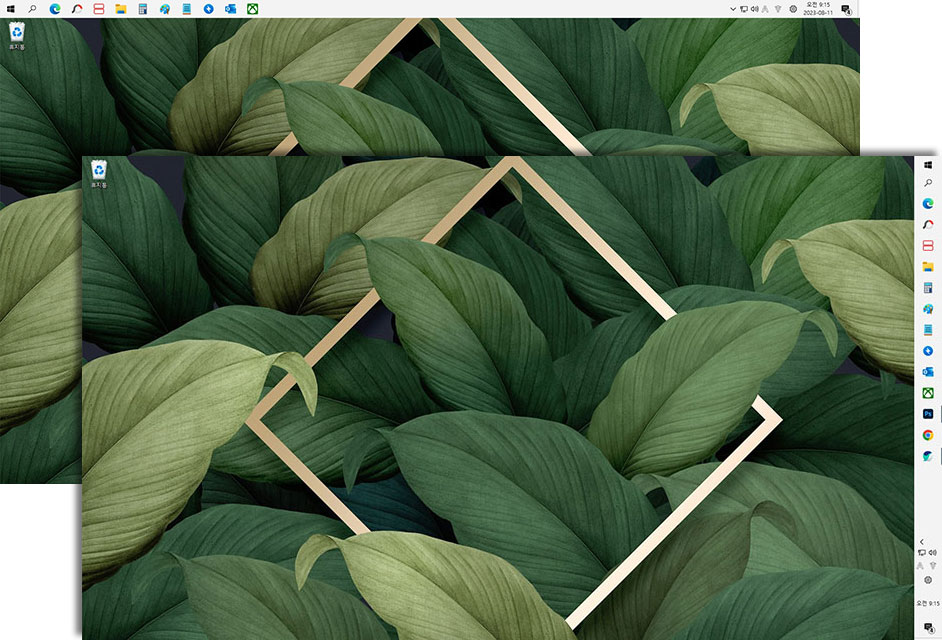The height and width of the screenshot is (640, 942).
Task: Toggle IME A indicator on right taskbar
Action: (x=920, y=566)
